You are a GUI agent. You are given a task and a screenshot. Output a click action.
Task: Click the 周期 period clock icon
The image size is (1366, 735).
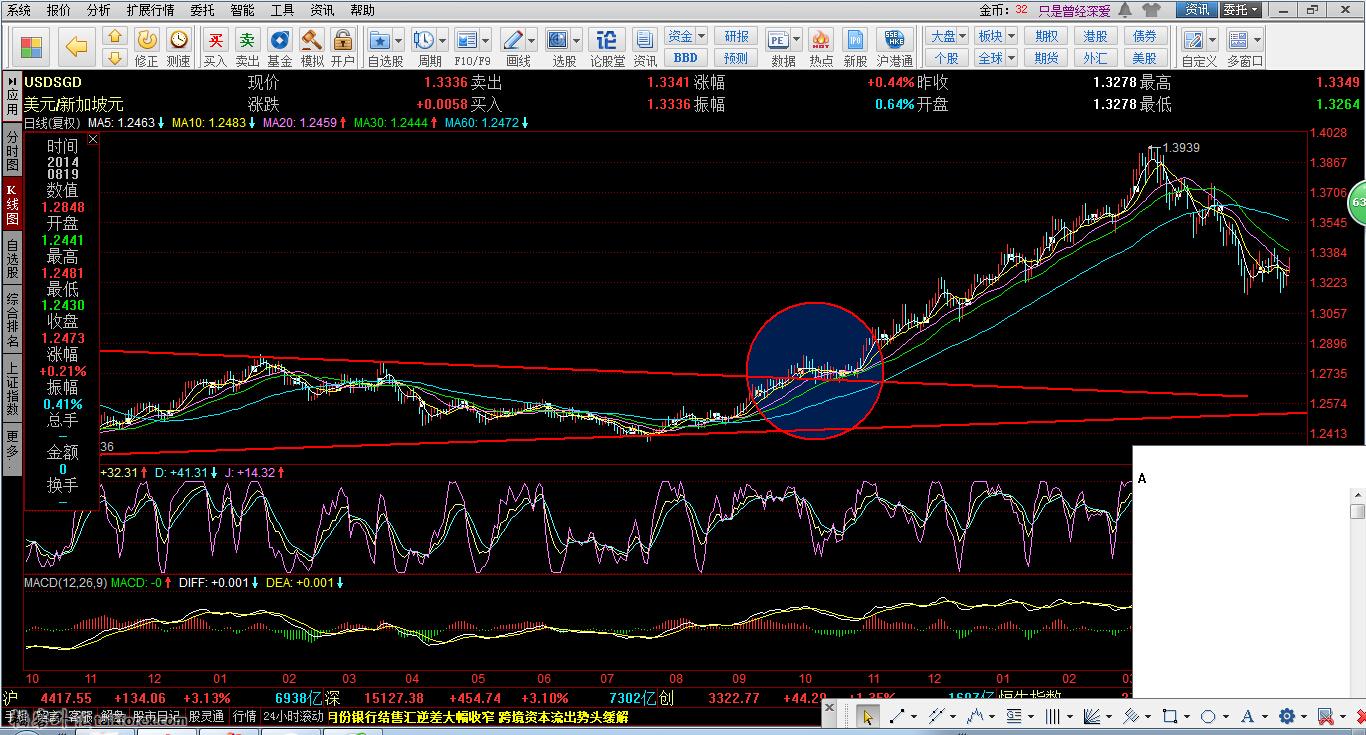(424, 40)
